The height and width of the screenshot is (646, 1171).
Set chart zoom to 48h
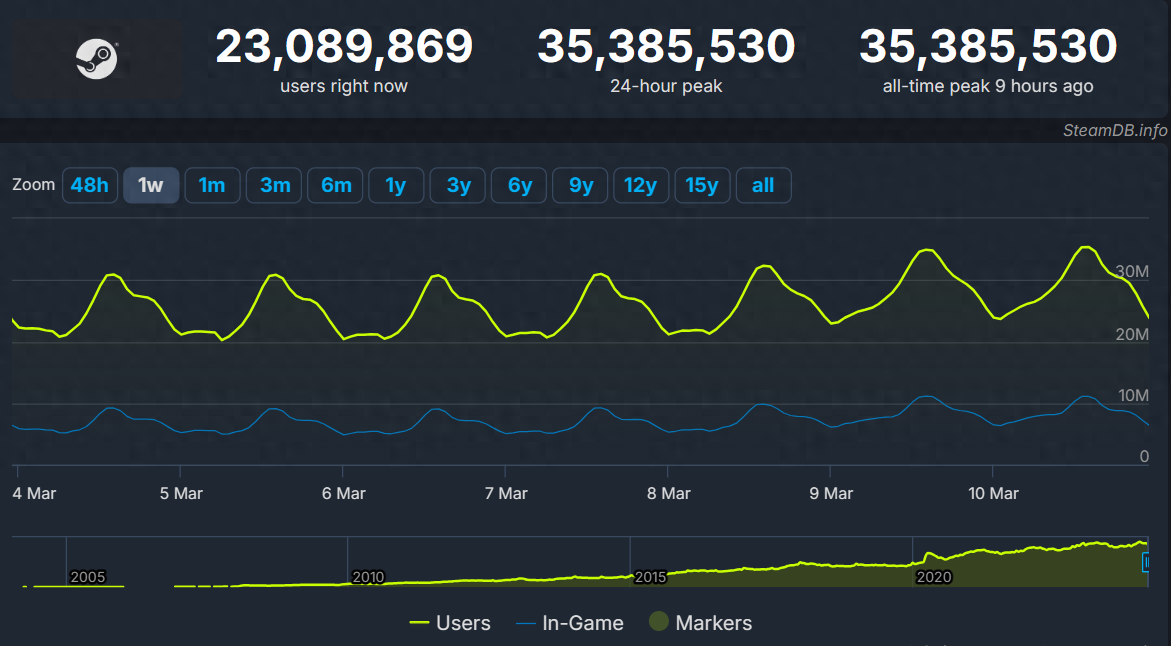[90, 185]
